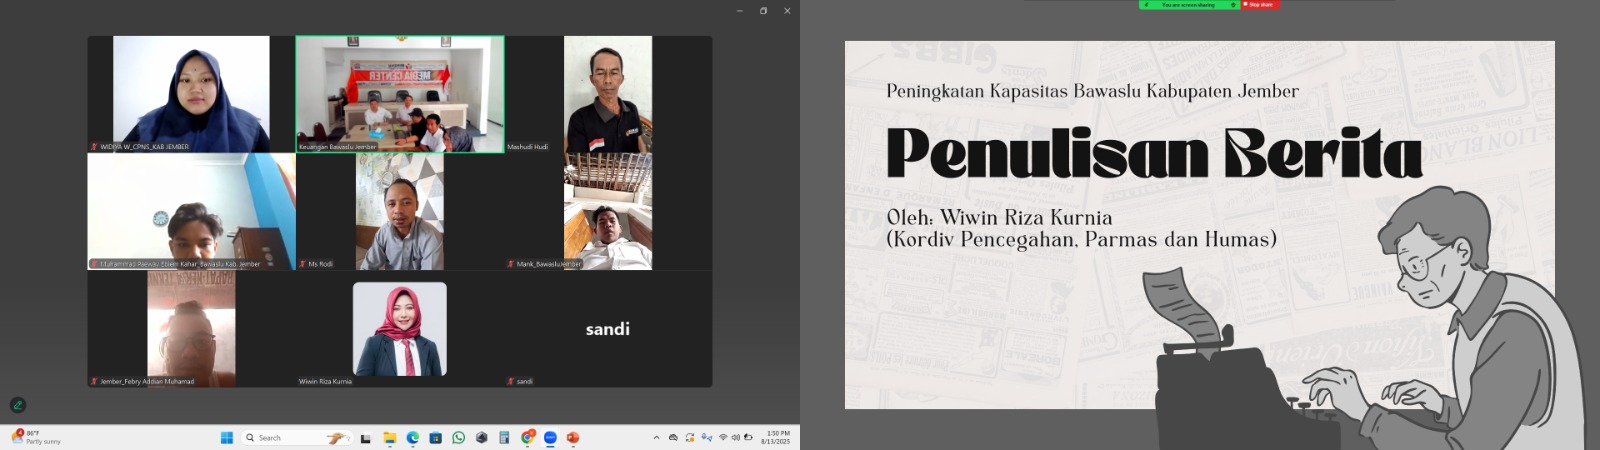
Task: Switch to PowerPoint on the taskbar
Action: (573, 438)
